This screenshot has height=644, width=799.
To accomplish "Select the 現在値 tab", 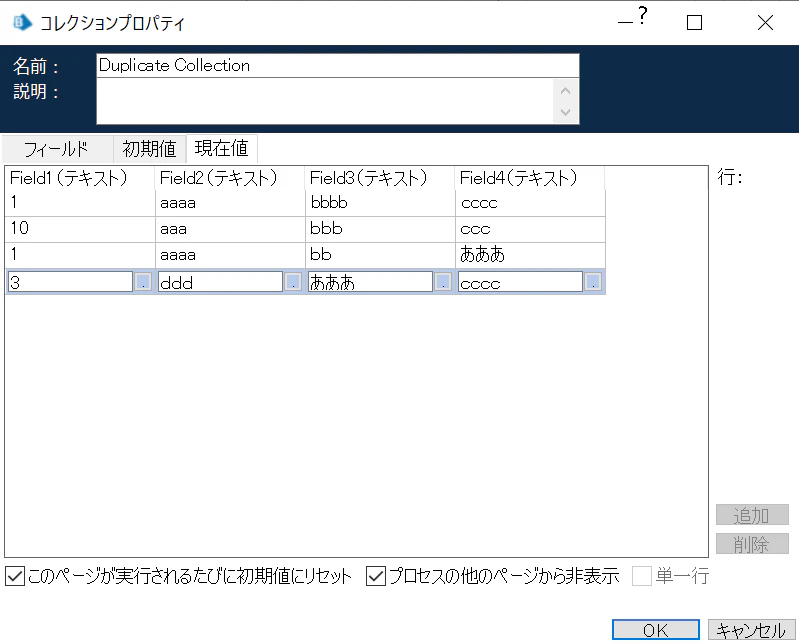I will pos(222,148).
